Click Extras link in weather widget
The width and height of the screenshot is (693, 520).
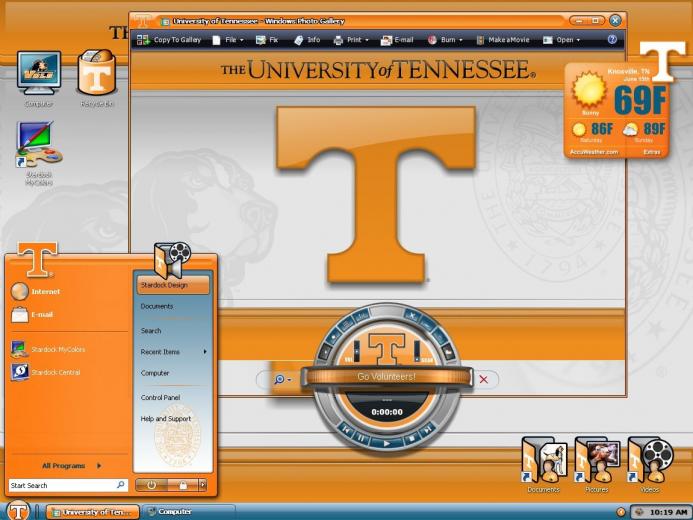(x=651, y=152)
